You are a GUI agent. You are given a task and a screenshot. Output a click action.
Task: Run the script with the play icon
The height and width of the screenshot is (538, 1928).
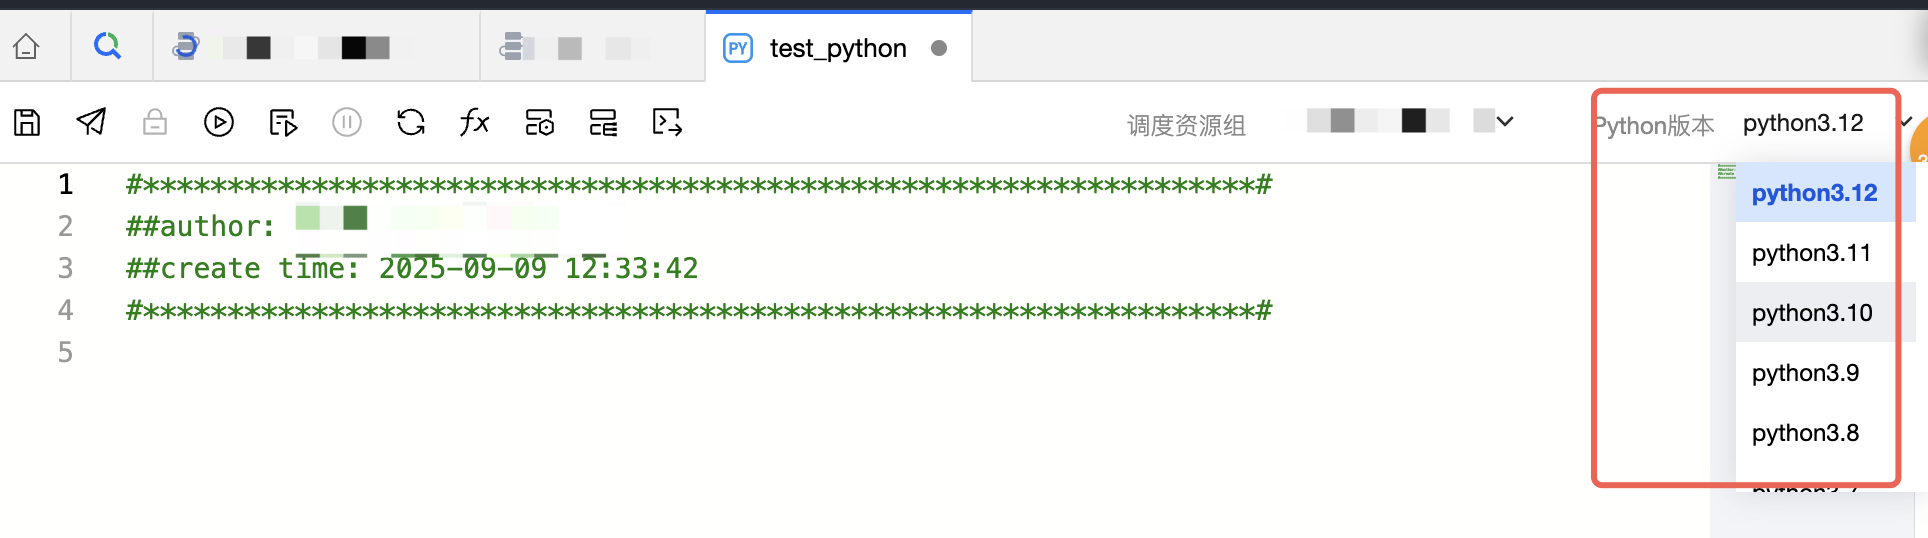[219, 122]
